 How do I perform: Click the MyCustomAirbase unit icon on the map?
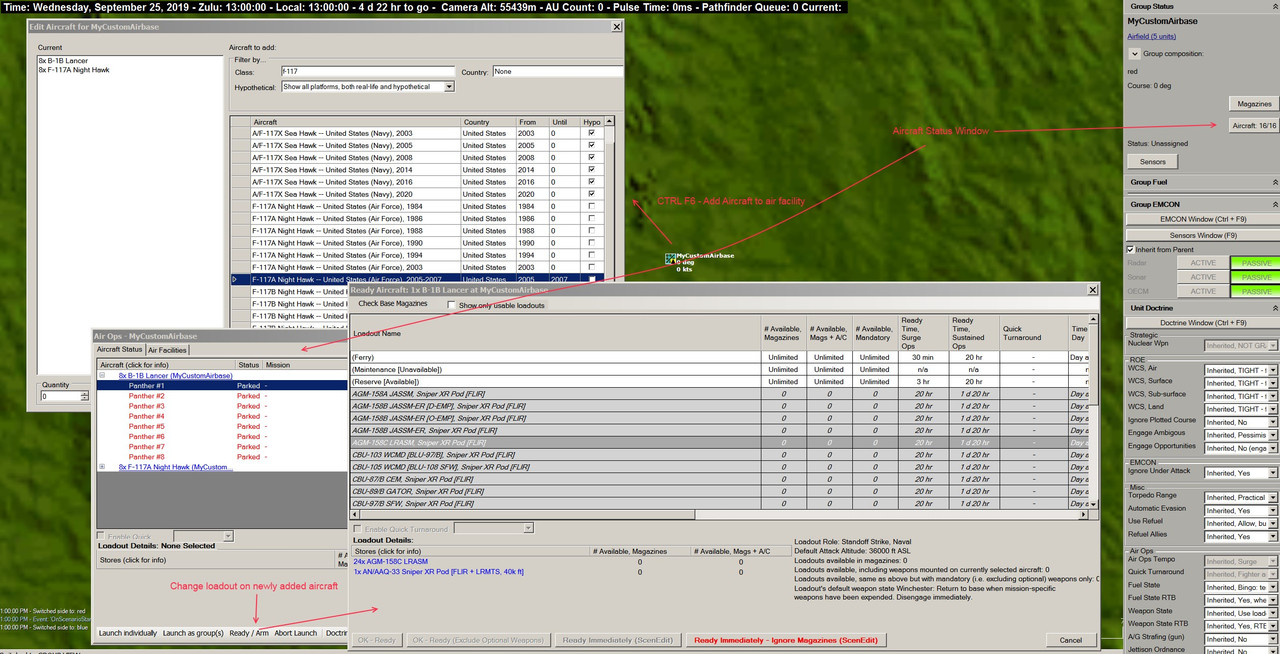pyautogui.click(x=671, y=259)
